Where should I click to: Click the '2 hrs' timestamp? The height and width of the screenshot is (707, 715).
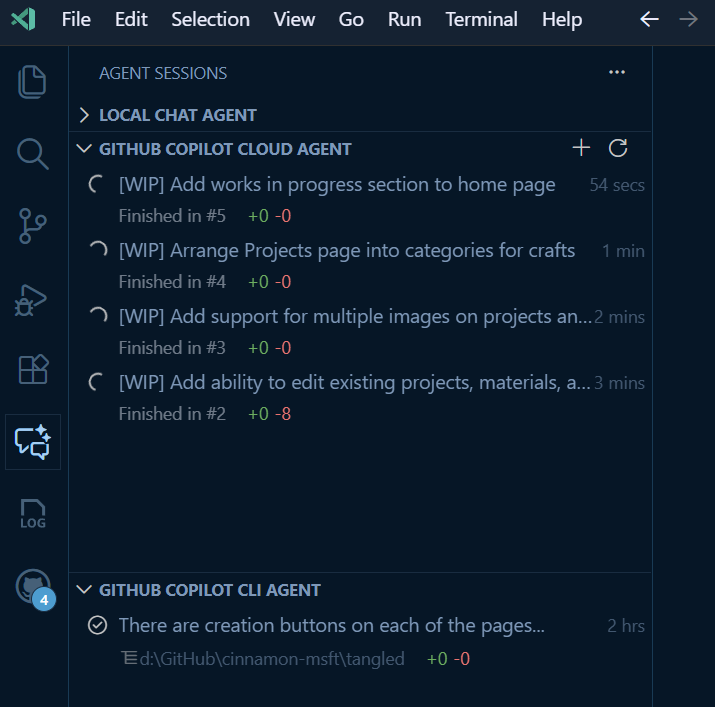pos(626,626)
